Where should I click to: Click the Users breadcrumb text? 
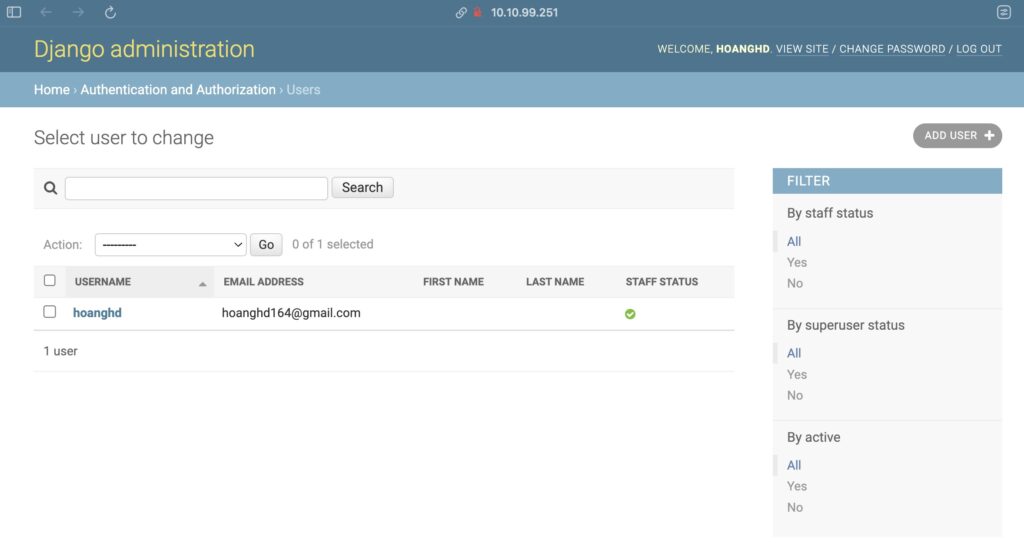tap(303, 90)
